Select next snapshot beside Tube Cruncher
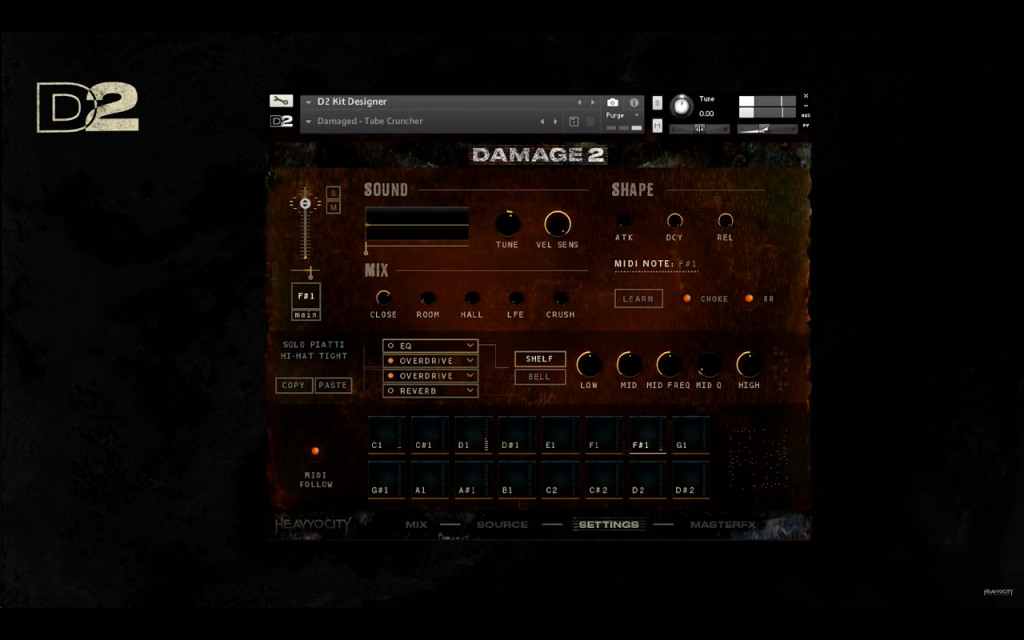The width and height of the screenshot is (1024, 640). [x=556, y=121]
